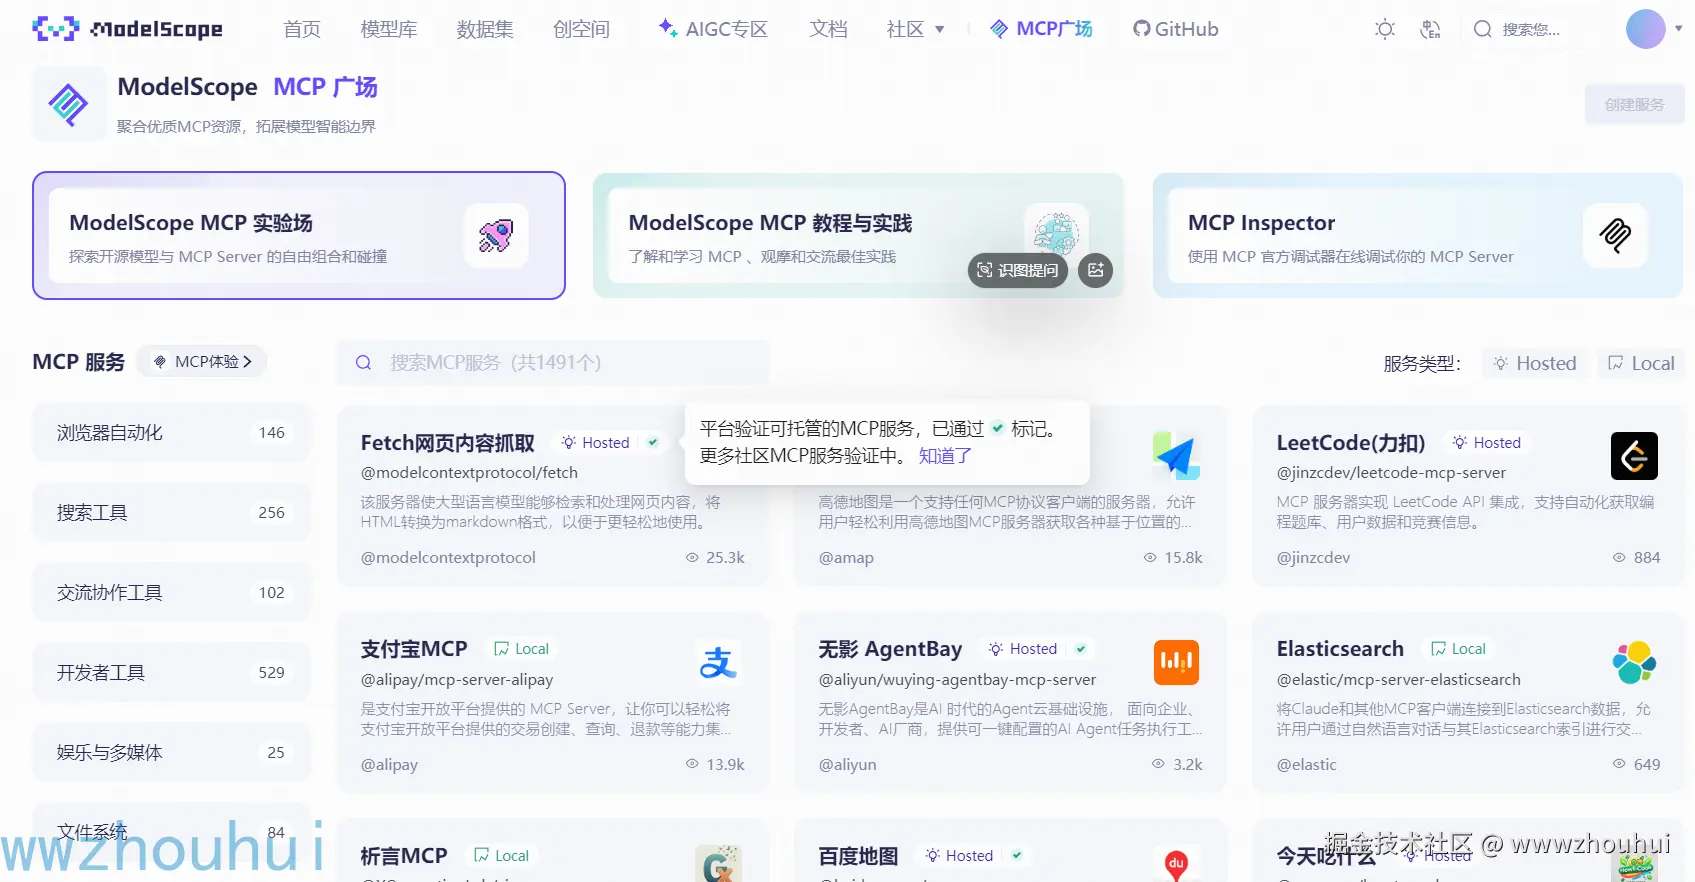Click the 创建服务 button

pyautogui.click(x=1634, y=104)
